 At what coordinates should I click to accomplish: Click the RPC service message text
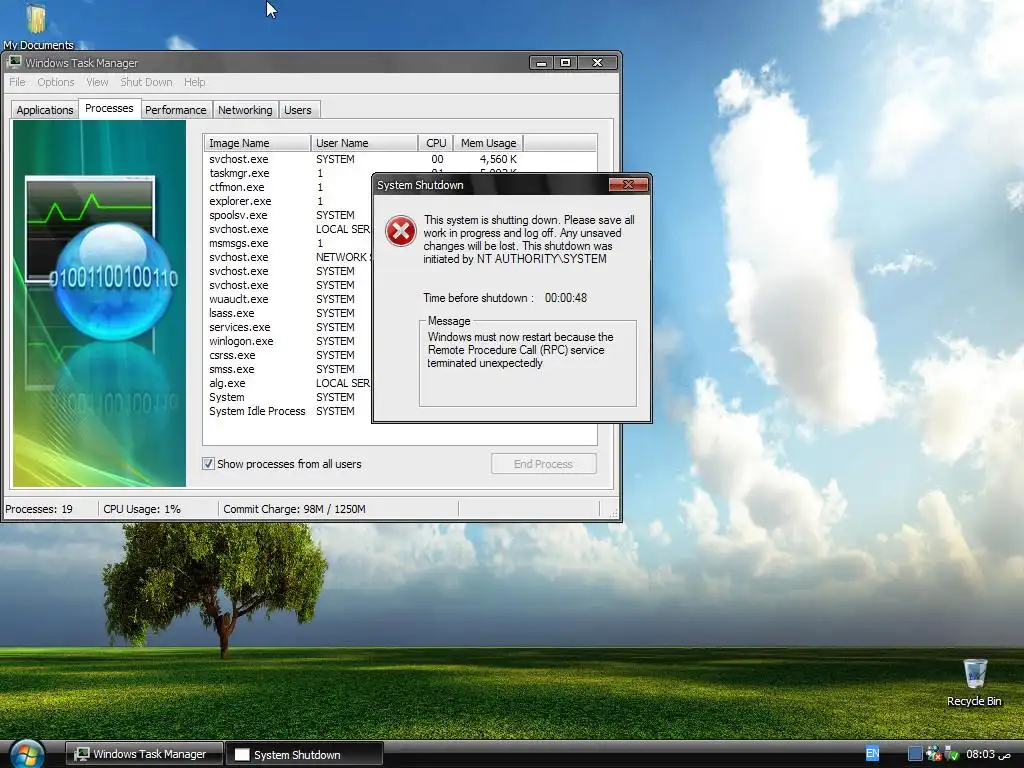tap(520, 350)
